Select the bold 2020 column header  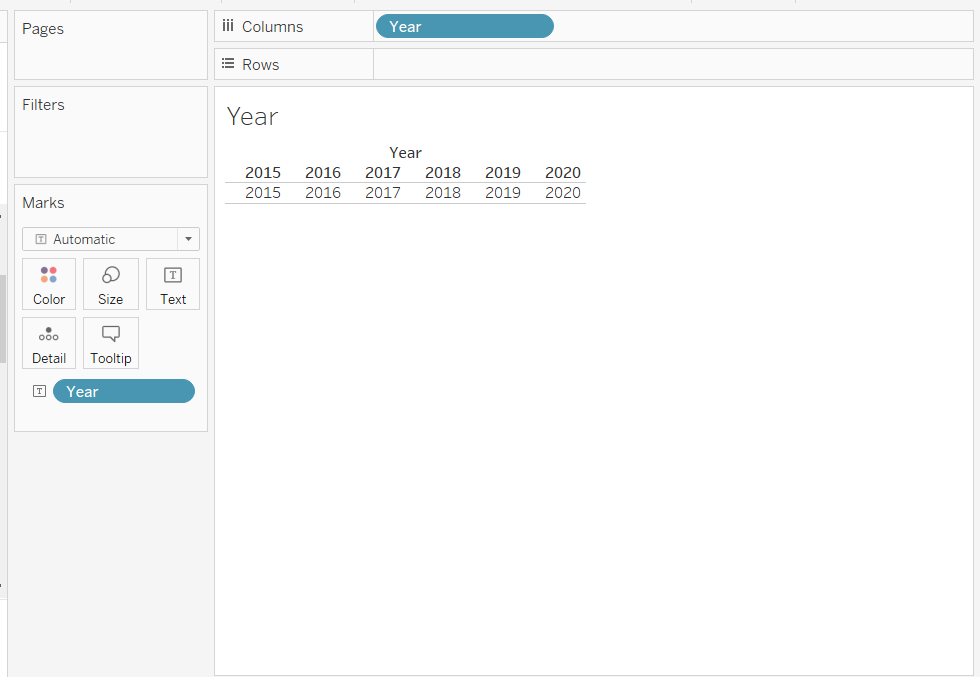coord(563,173)
